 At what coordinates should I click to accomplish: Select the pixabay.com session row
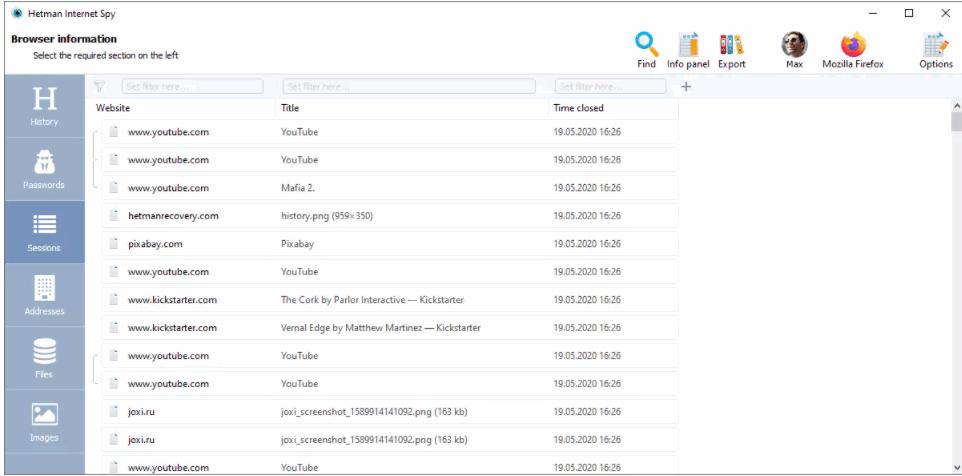390,244
